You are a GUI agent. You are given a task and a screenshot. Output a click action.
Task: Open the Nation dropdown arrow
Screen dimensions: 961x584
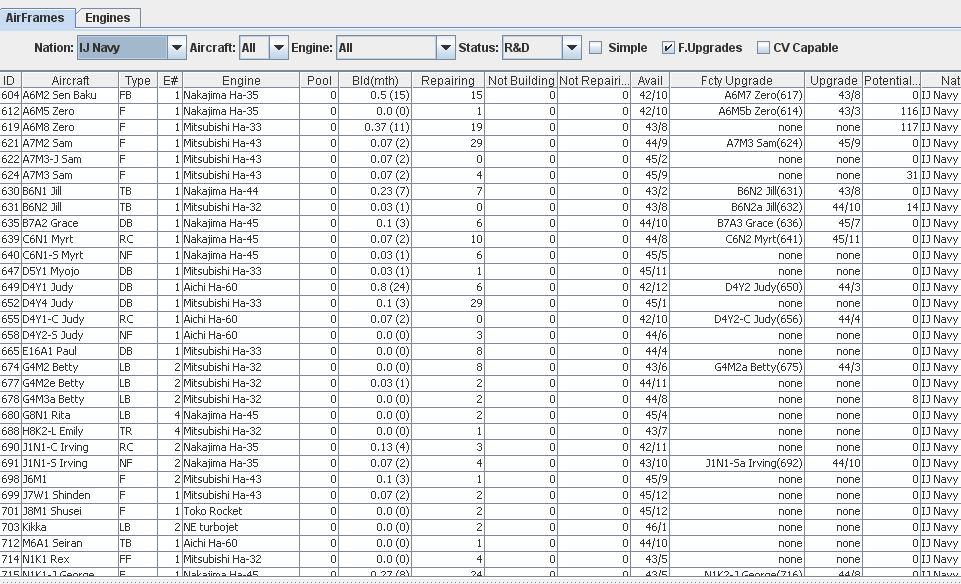[177, 48]
